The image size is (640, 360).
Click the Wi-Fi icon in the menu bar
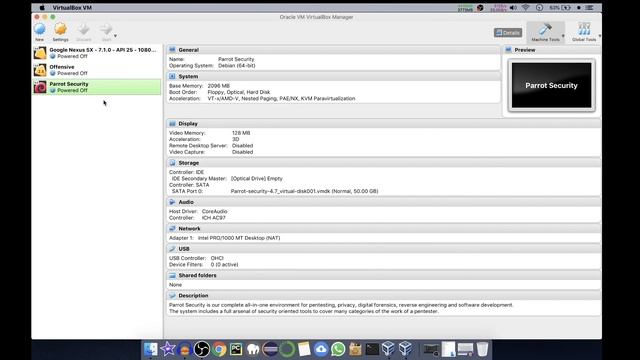[526, 7]
